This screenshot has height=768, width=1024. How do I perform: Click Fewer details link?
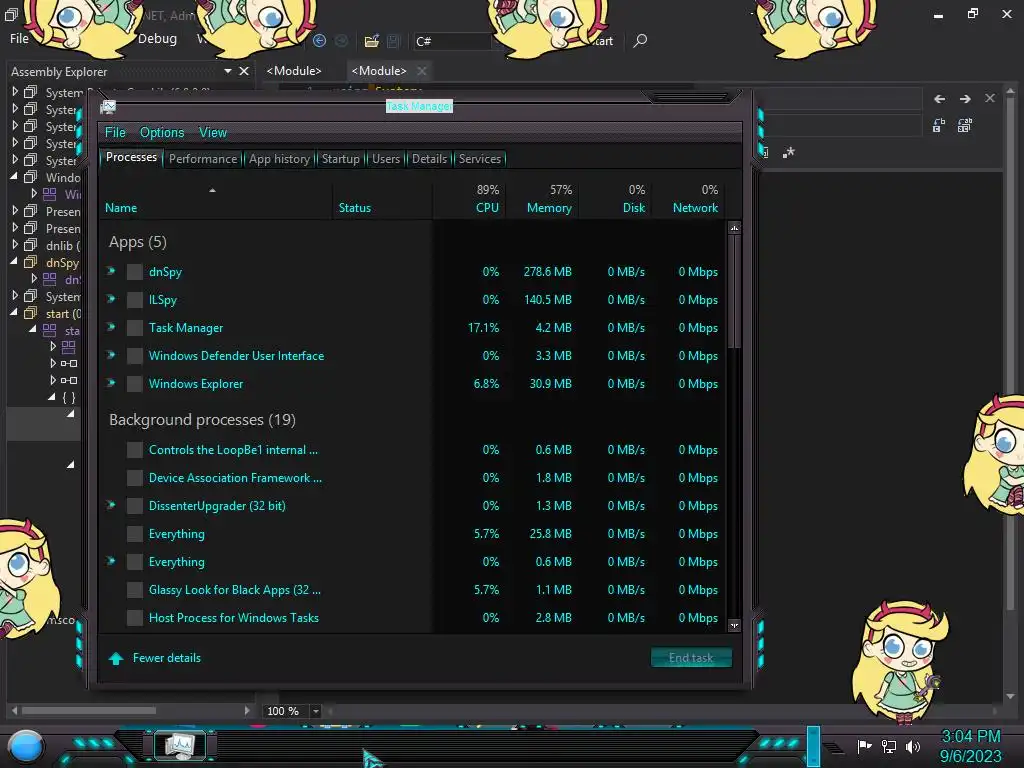pos(167,658)
